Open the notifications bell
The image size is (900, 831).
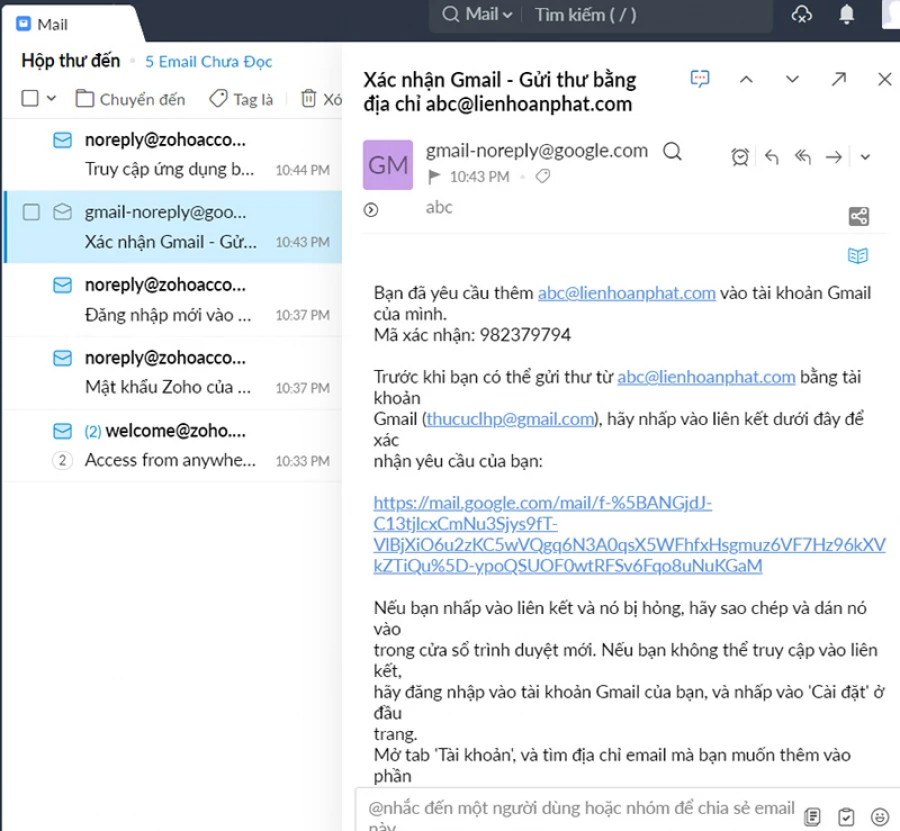(847, 14)
